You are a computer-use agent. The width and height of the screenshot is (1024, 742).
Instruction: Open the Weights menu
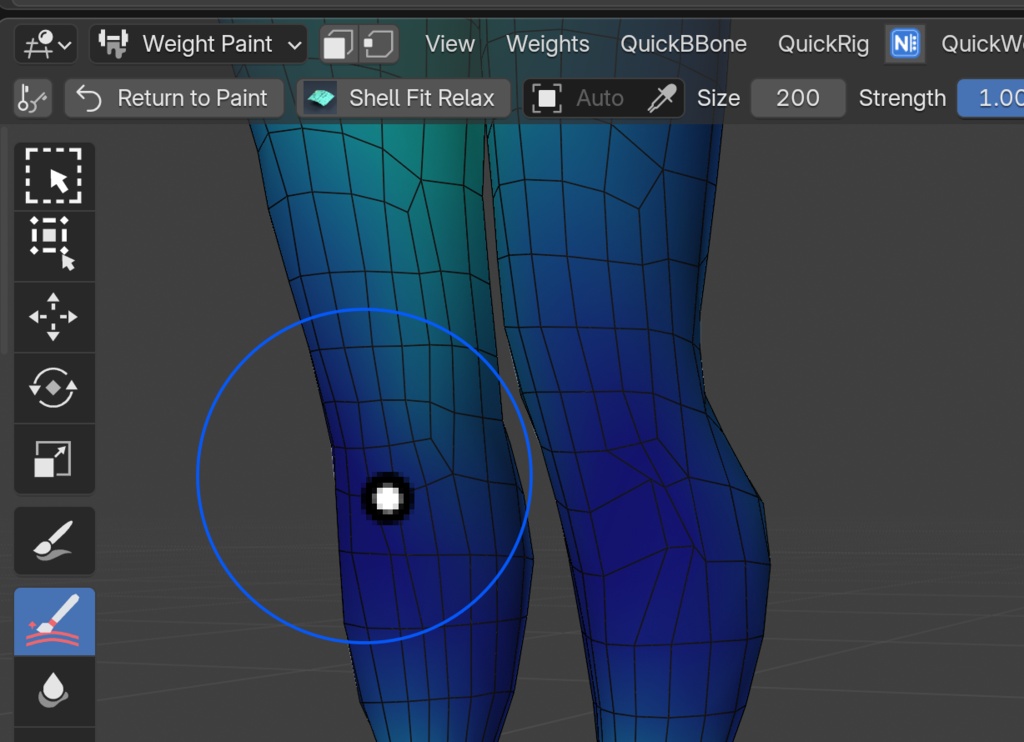(547, 44)
